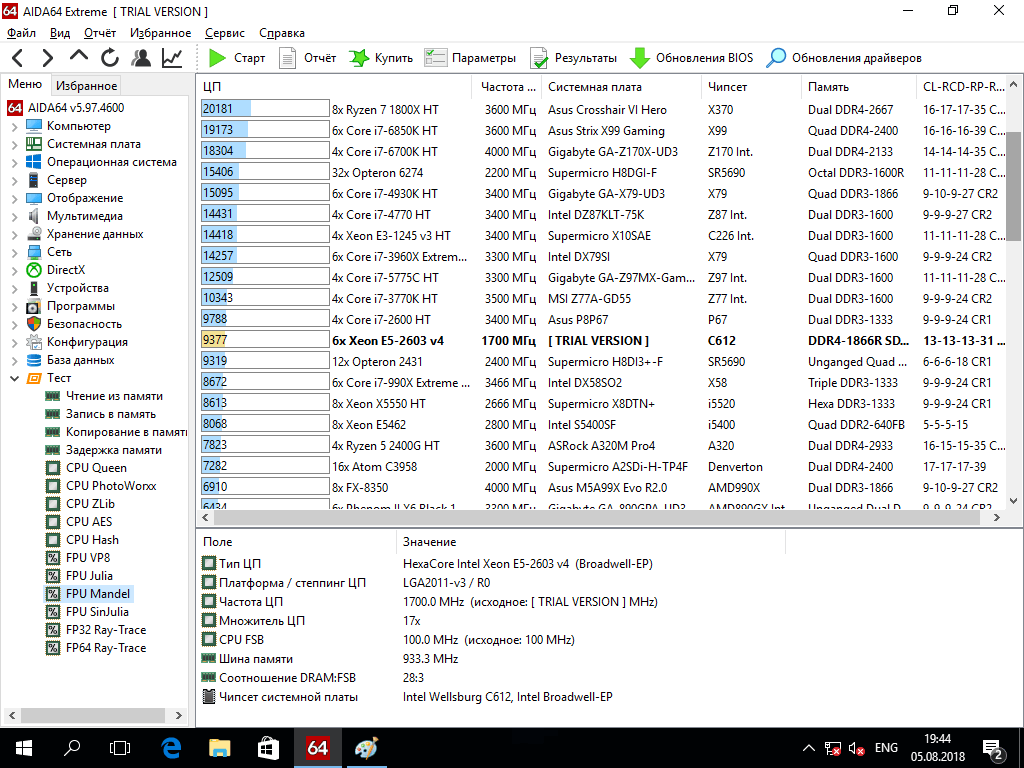Go up one level with the up arrow icon
Viewport: 1024px width, 768px height.
[x=78, y=57]
